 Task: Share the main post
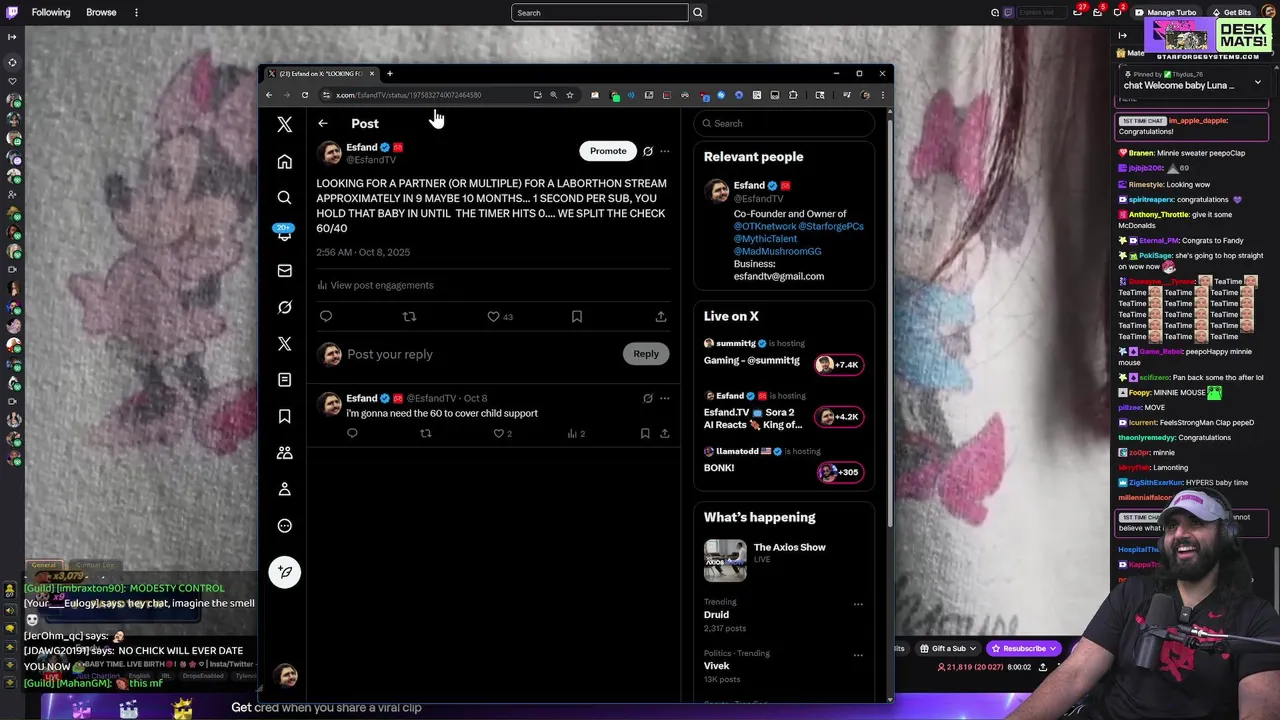click(x=661, y=316)
